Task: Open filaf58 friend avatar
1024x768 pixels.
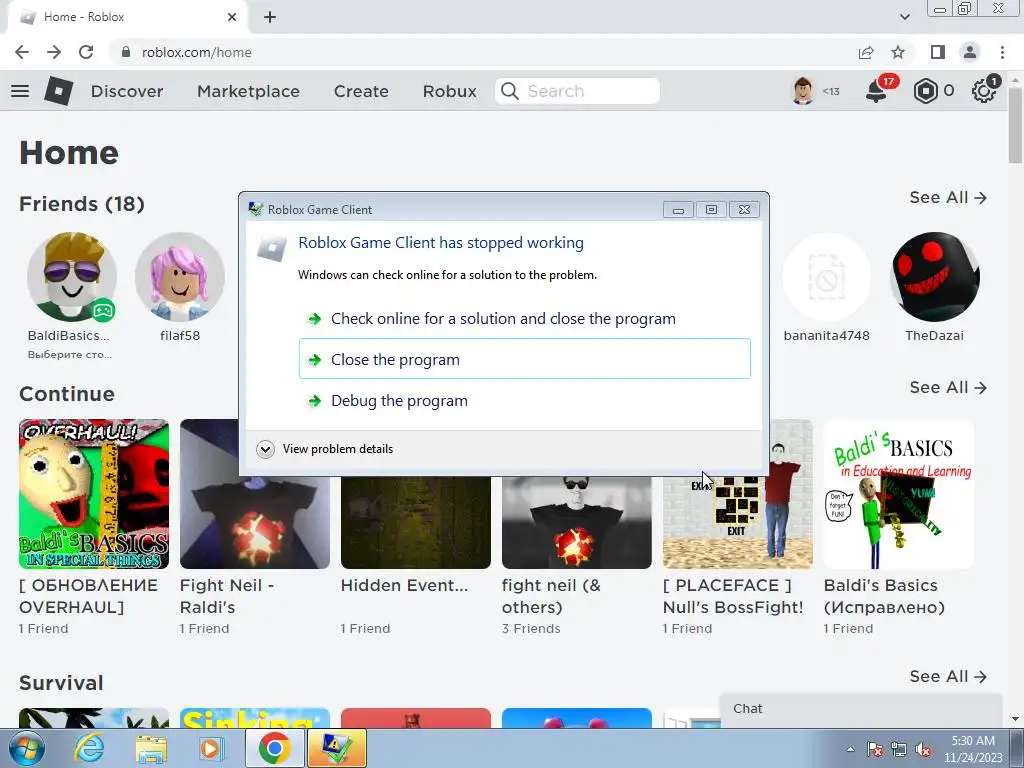Action: click(180, 277)
